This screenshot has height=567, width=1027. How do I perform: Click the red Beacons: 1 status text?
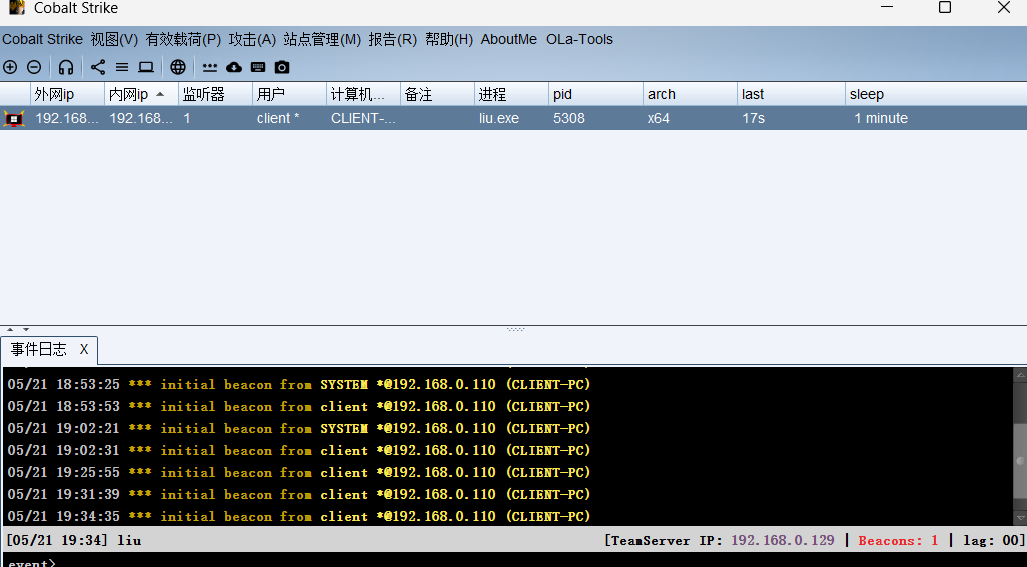tap(899, 541)
